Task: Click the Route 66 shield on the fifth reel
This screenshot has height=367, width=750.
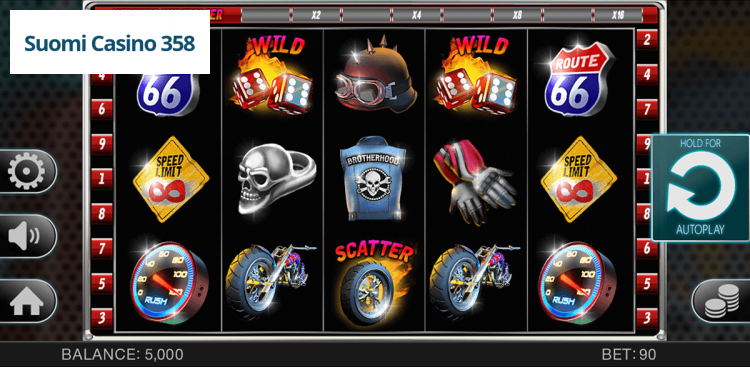Action: tap(579, 79)
